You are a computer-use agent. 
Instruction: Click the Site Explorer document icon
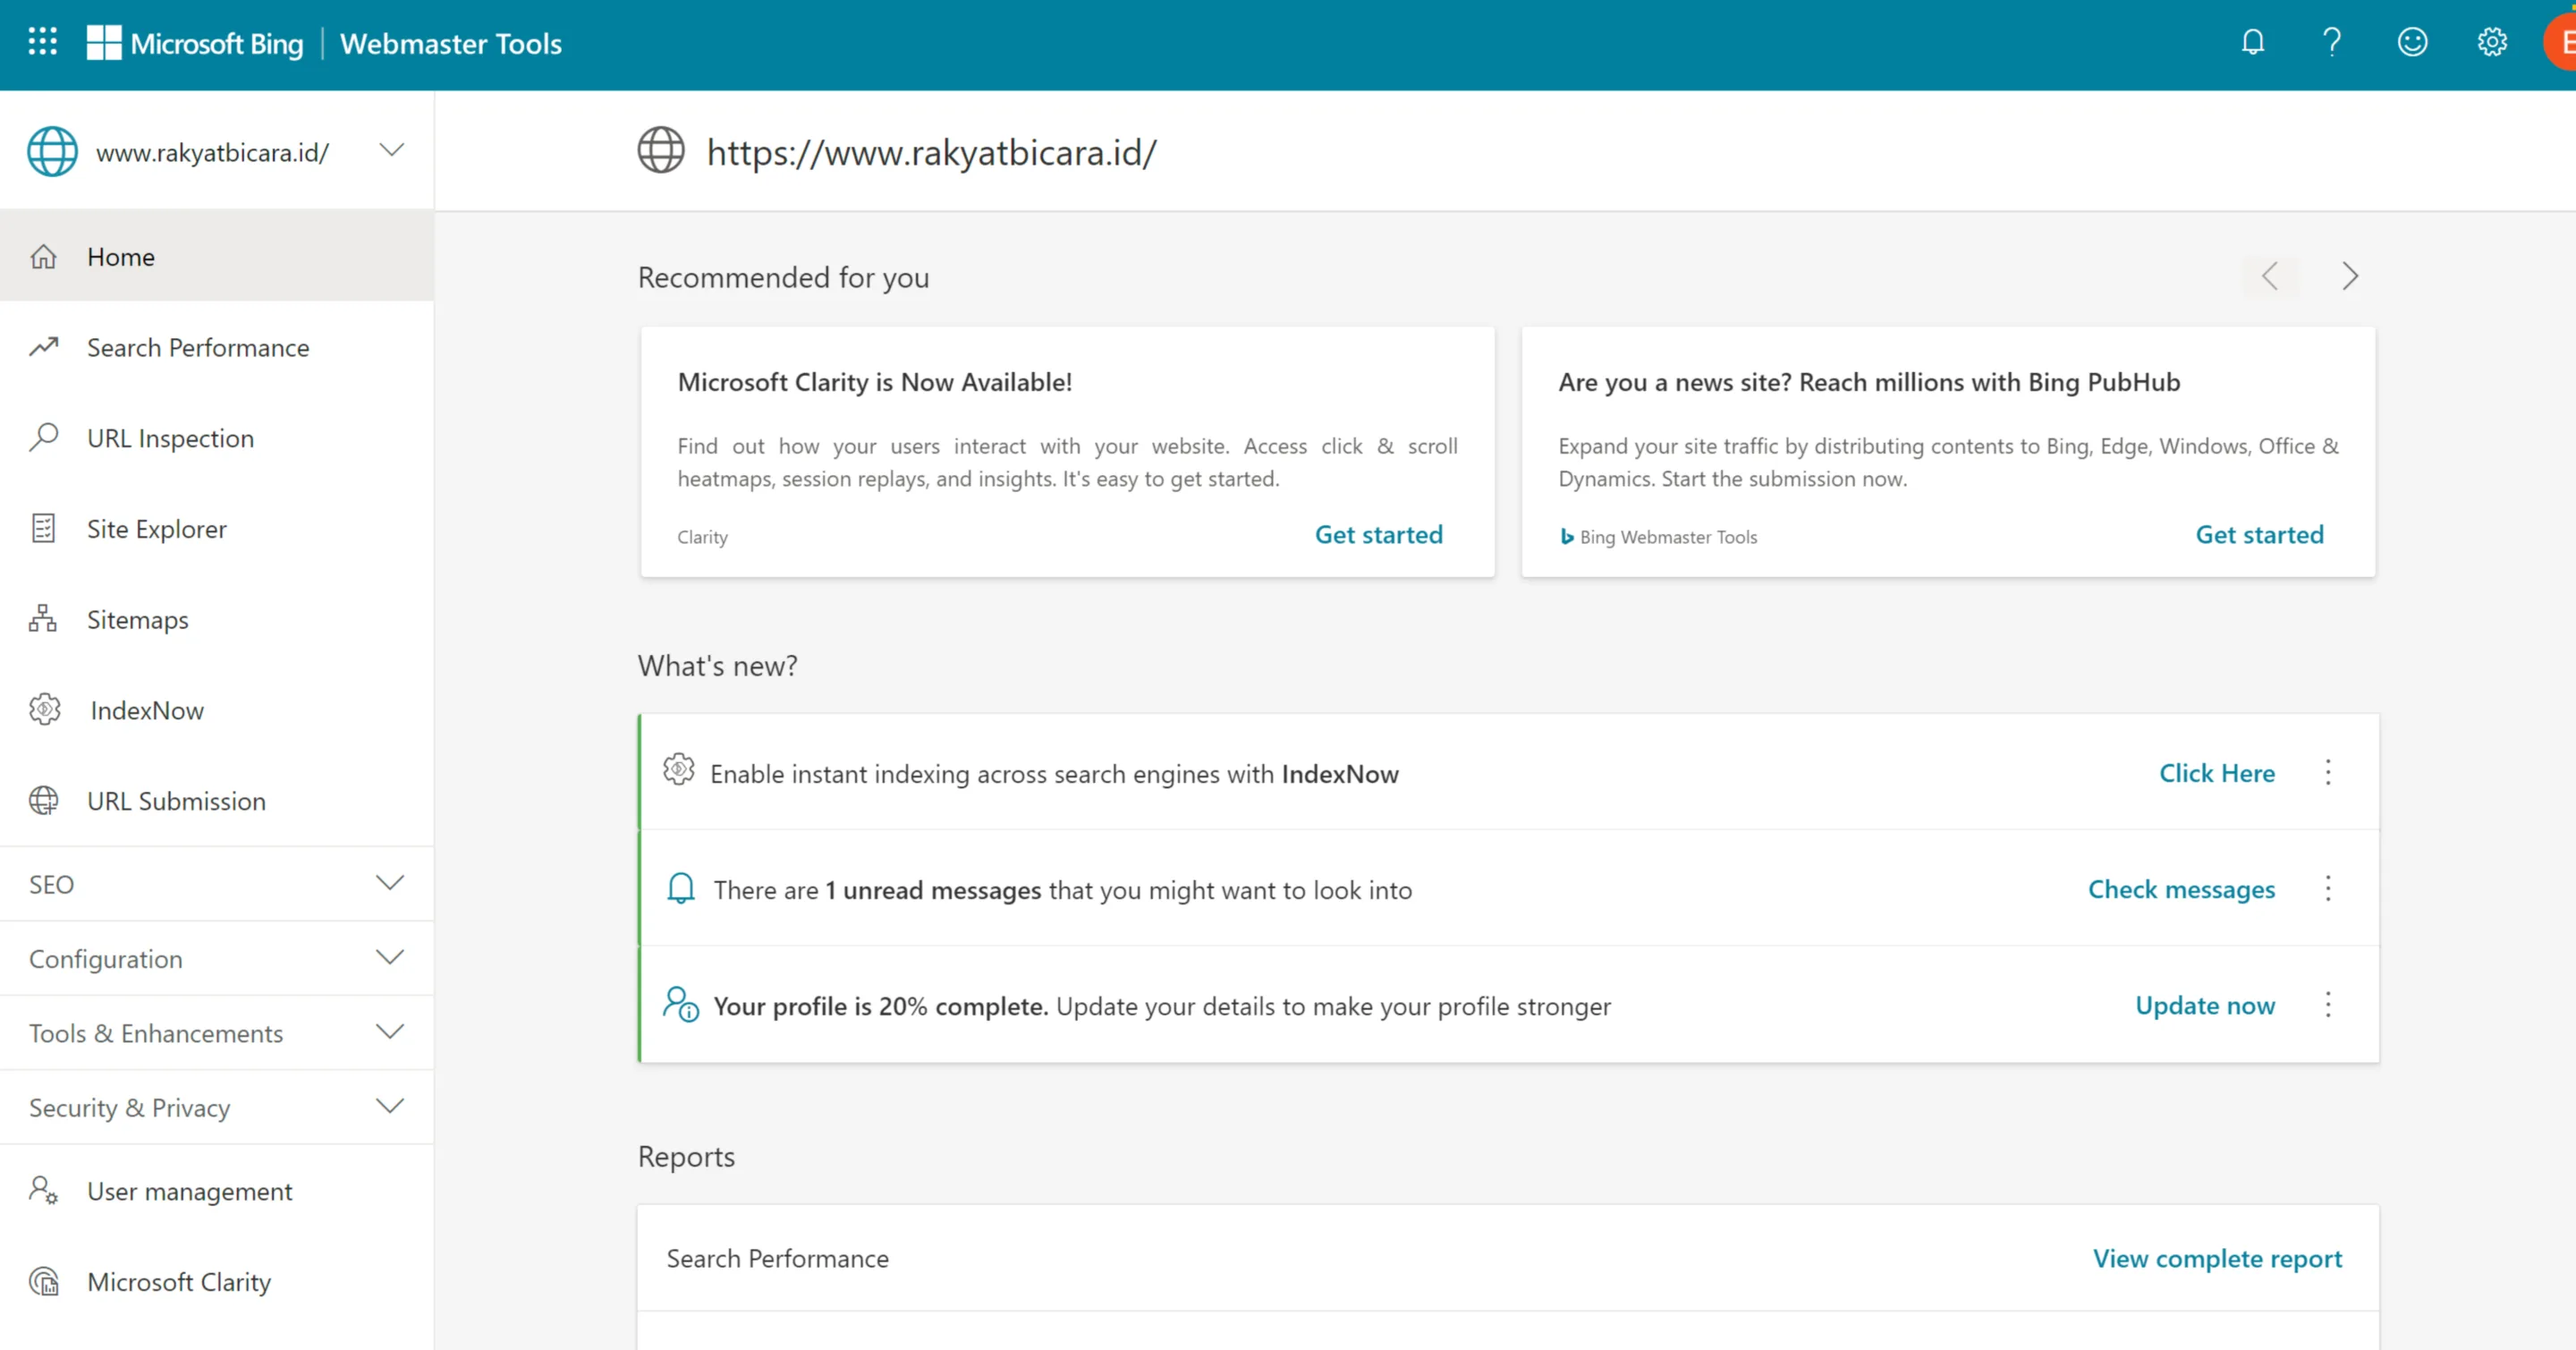coord(43,528)
